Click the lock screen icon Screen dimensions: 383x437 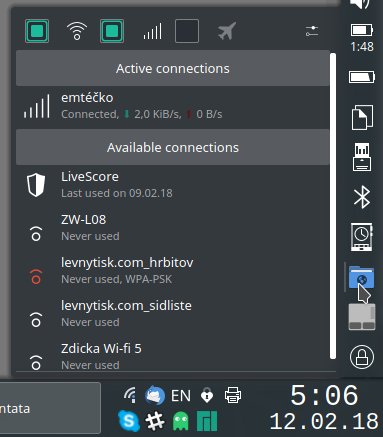click(x=362, y=357)
